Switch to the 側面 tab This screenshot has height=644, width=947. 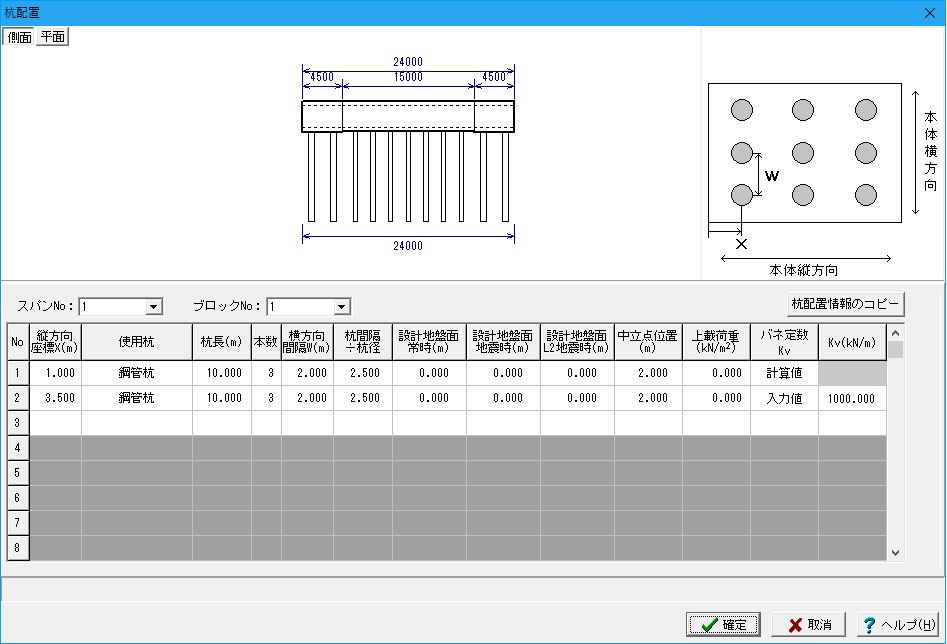(x=19, y=37)
